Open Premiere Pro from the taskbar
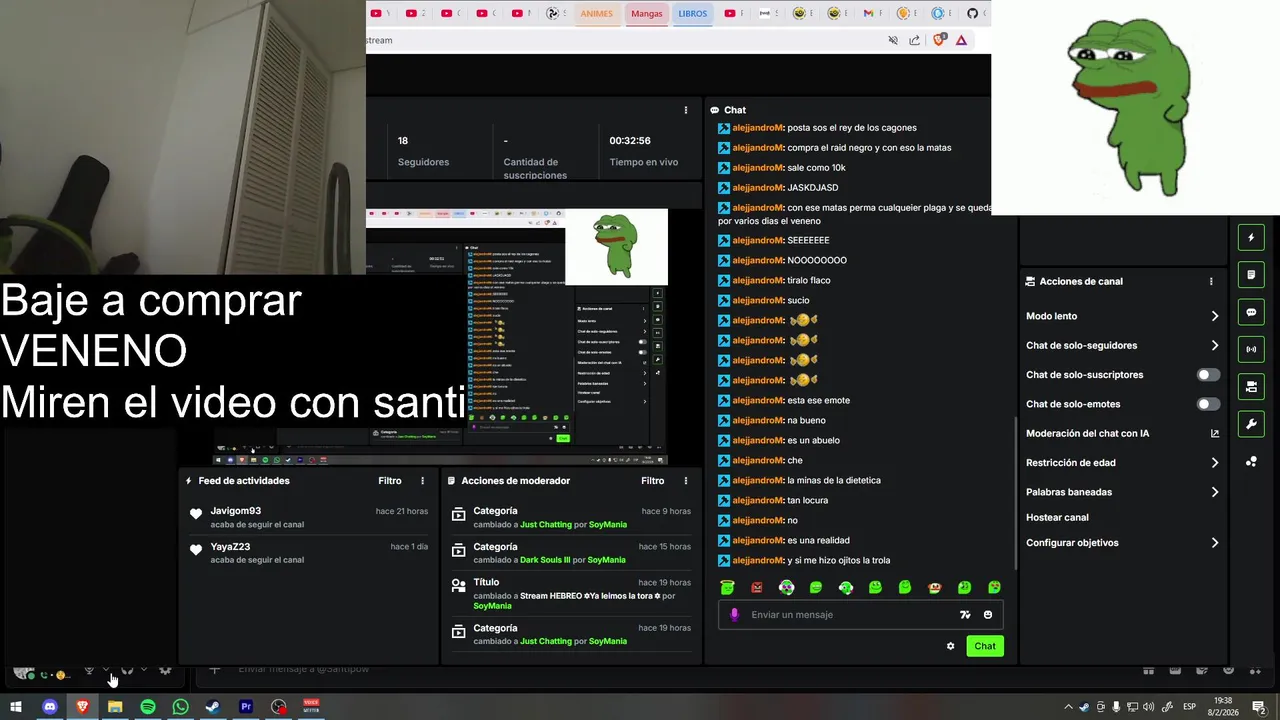The image size is (1280, 720). 246,707
